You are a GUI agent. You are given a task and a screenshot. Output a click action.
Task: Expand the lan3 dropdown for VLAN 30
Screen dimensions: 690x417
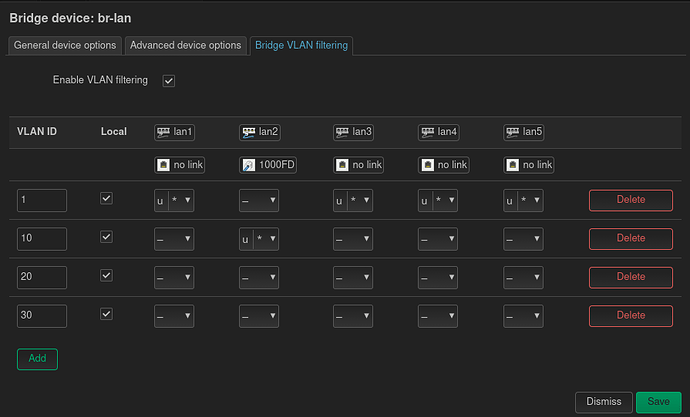353,316
